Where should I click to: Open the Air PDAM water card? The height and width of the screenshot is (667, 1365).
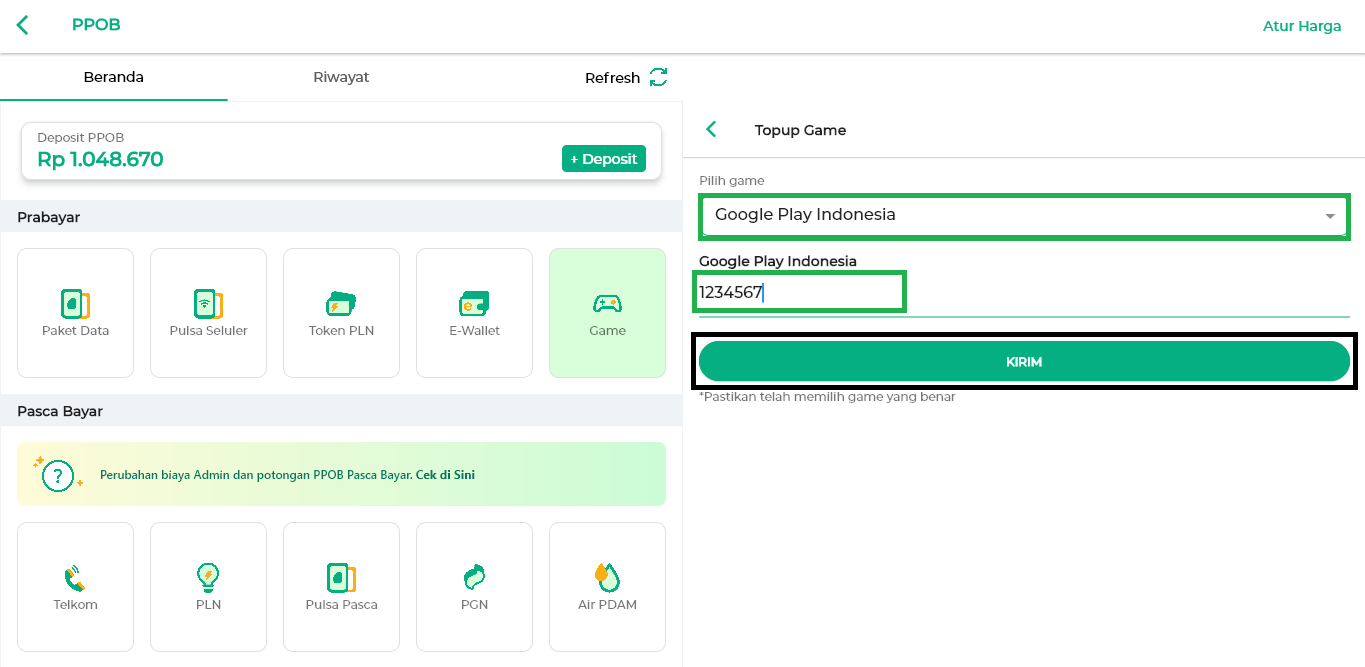click(x=607, y=587)
